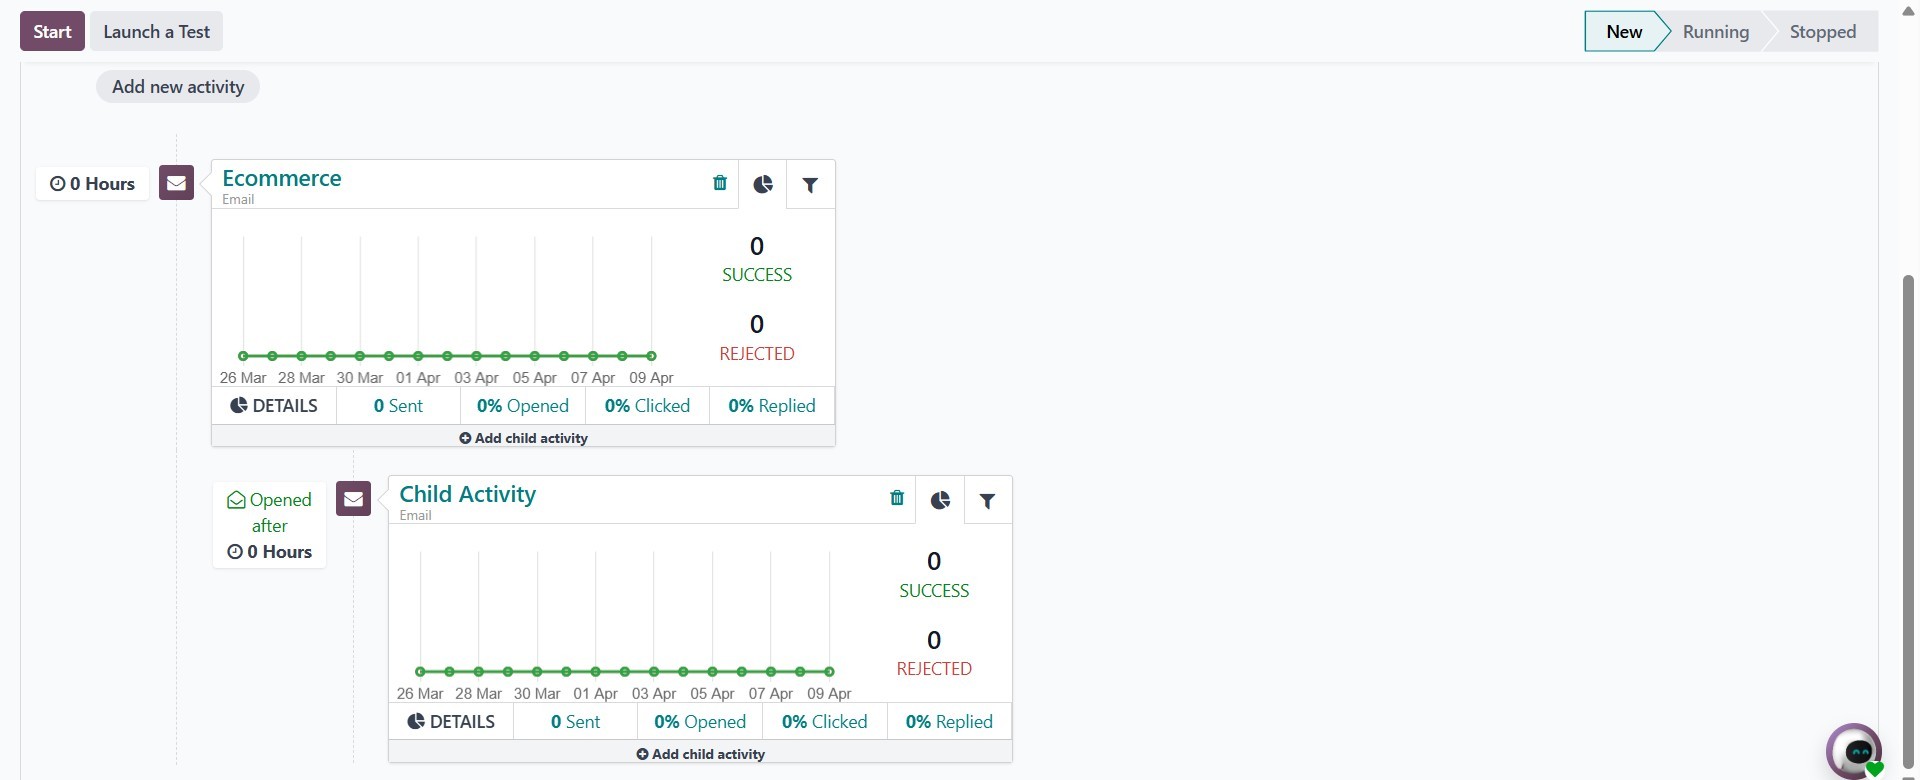
Task: View Child Activity 0% Clicked statistics
Action: pyautogui.click(x=825, y=722)
